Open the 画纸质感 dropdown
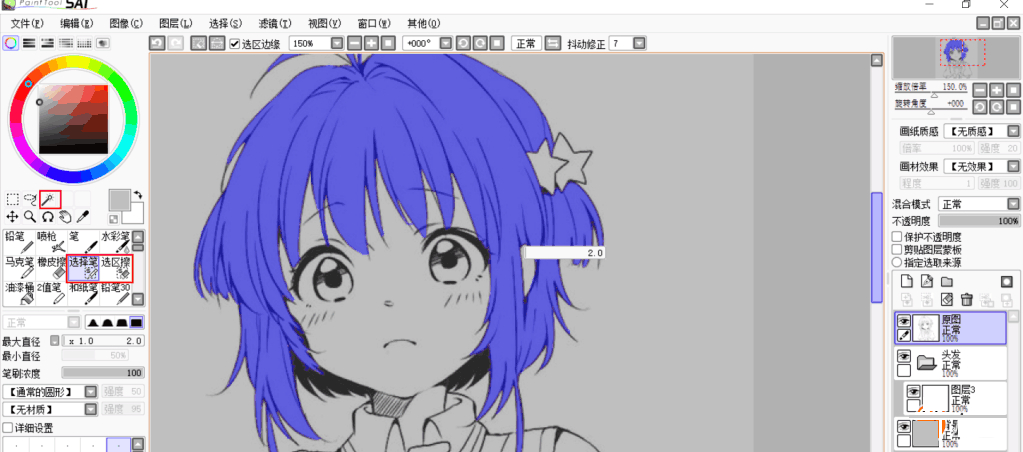The height and width of the screenshot is (452, 1023). click(1013, 131)
